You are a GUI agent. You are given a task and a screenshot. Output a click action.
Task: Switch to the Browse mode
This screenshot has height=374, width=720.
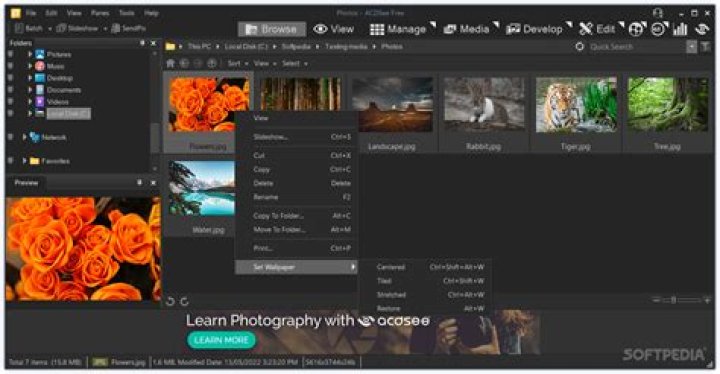tap(272, 29)
